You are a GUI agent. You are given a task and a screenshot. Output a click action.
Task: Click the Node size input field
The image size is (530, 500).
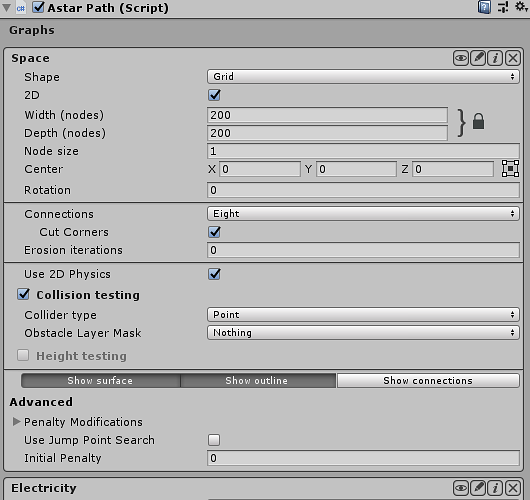pyautogui.click(x=363, y=151)
